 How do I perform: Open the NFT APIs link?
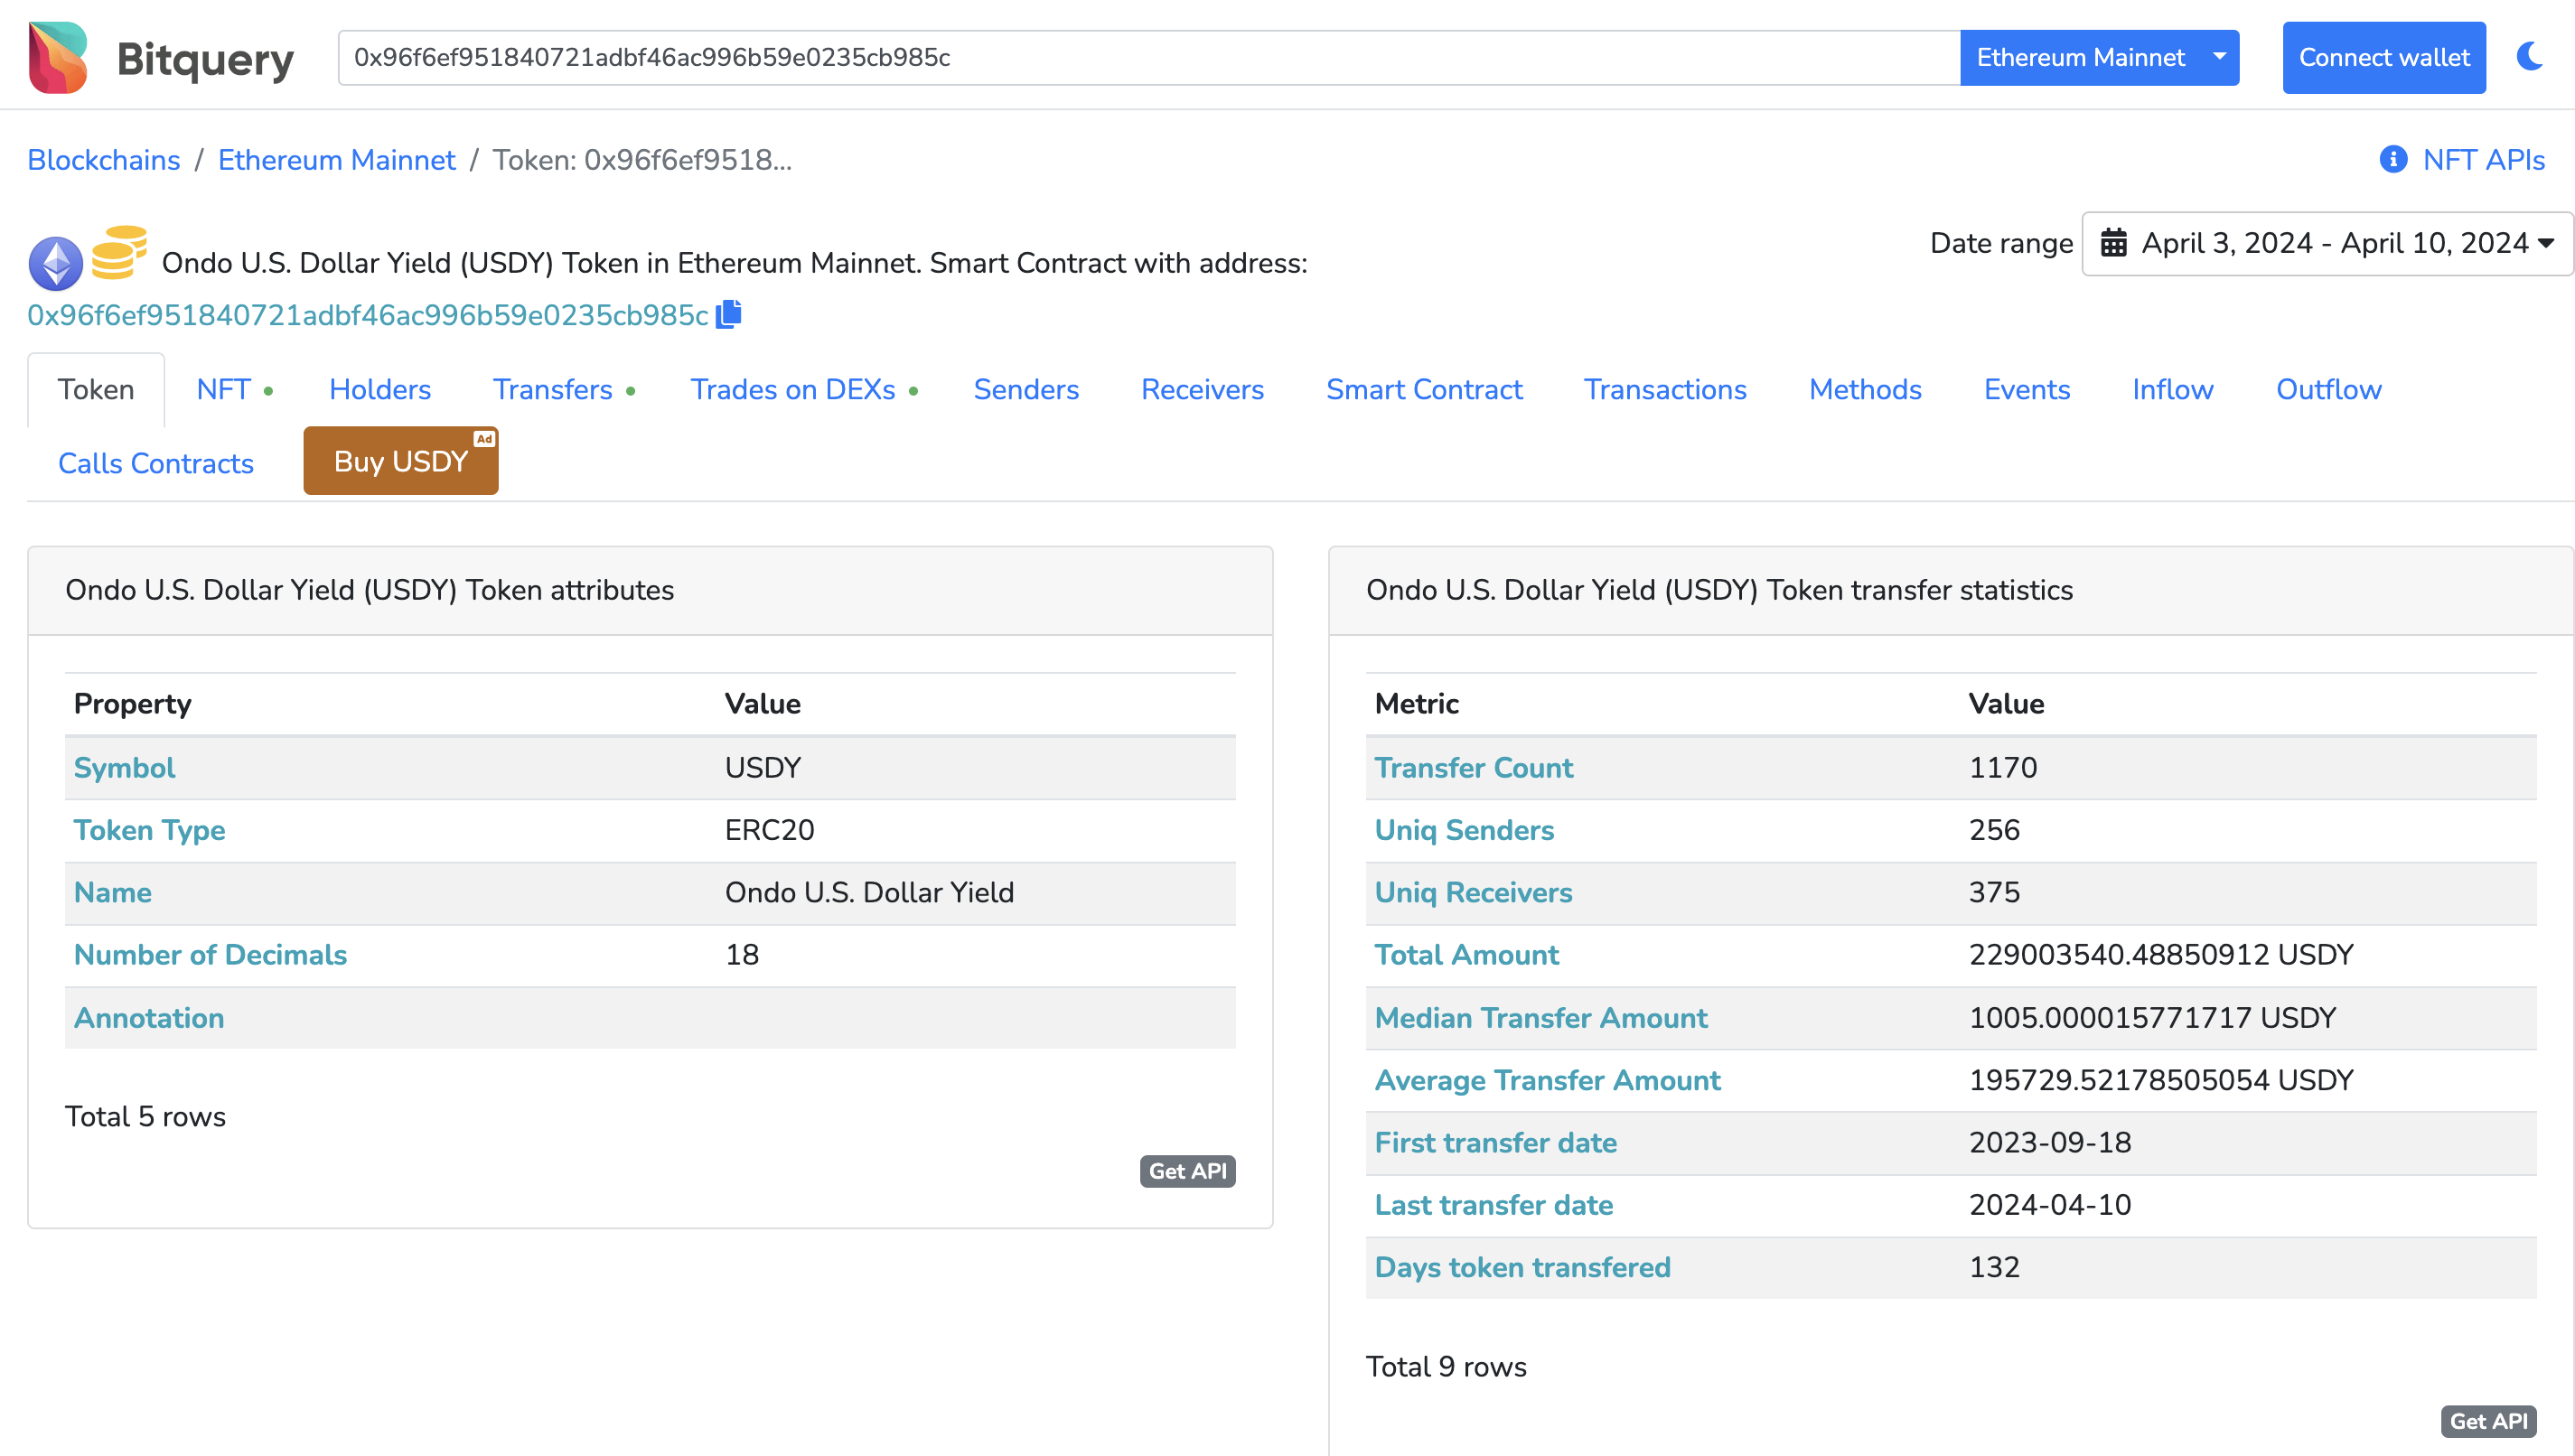tap(2484, 160)
